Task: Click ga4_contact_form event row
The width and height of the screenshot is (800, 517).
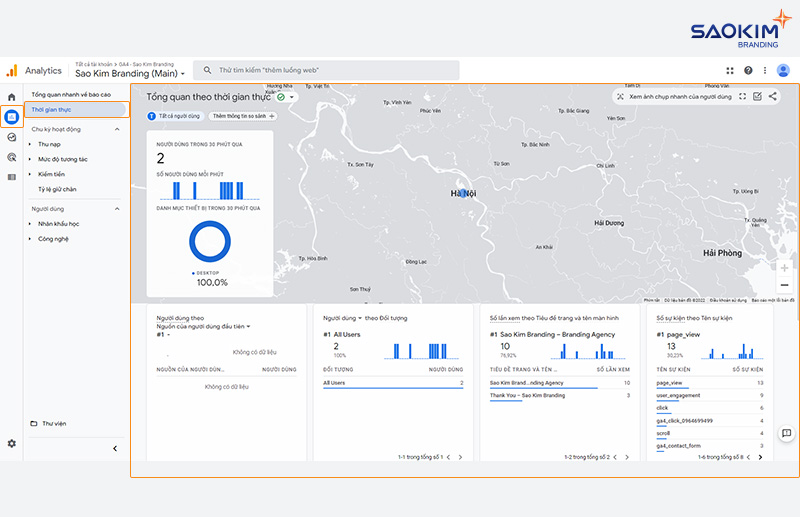Action: tap(710, 446)
